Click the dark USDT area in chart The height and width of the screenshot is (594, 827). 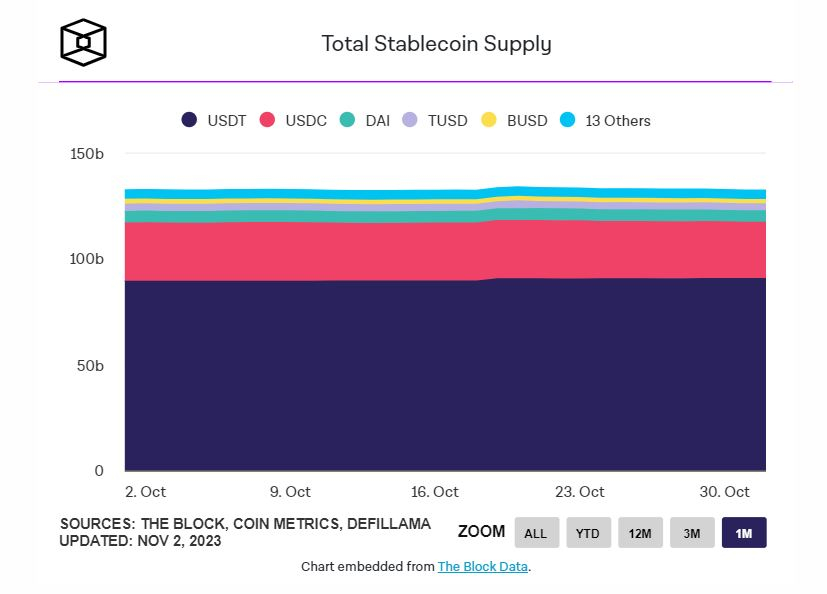[x=445, y=380]
